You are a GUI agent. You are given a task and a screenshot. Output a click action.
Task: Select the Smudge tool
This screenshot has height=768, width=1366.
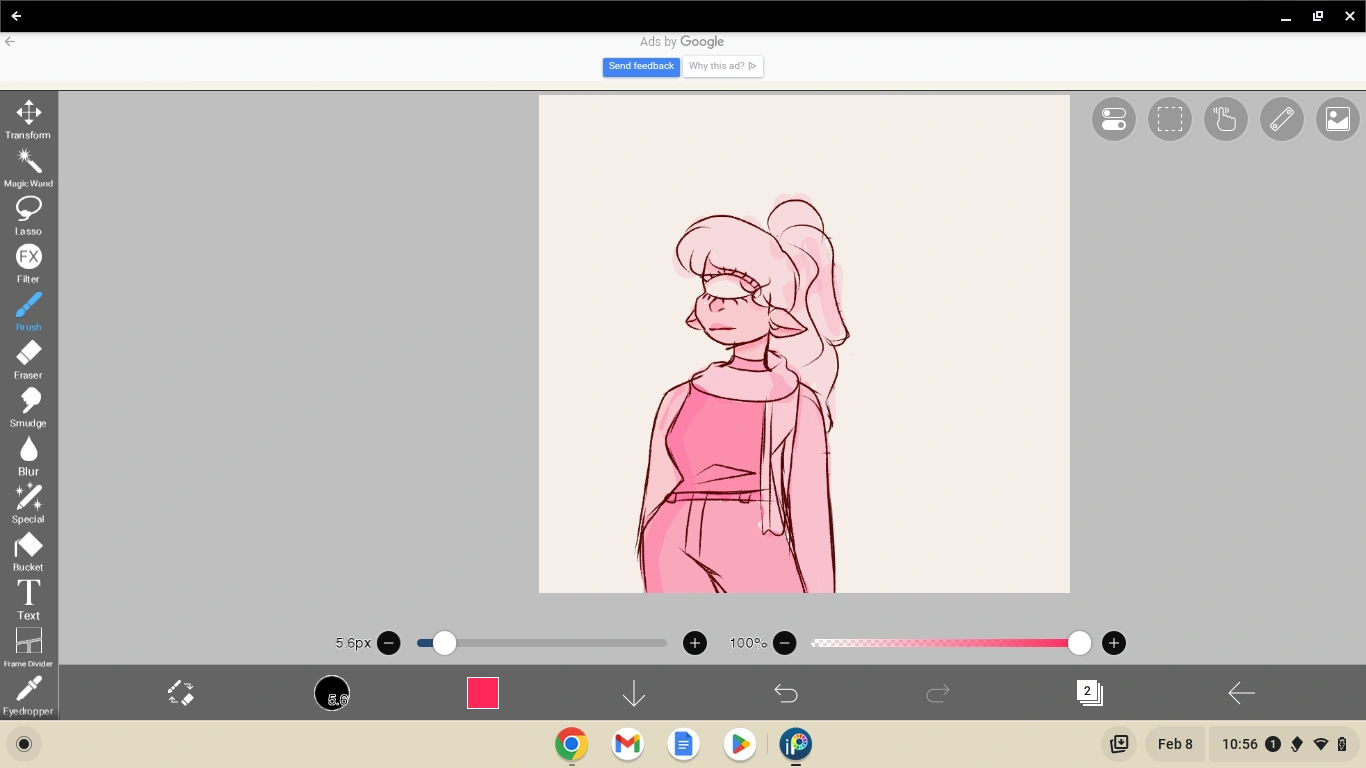click(x=28, y=401)
